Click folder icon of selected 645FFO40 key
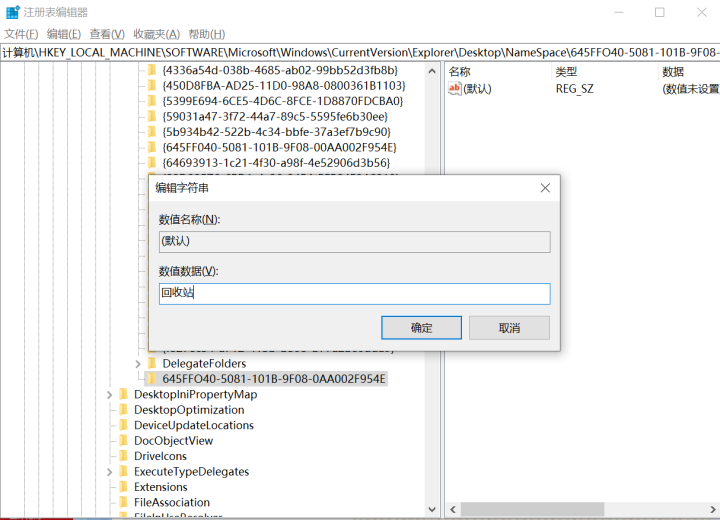This screenshot has width=720, height=520. (152, 379)
